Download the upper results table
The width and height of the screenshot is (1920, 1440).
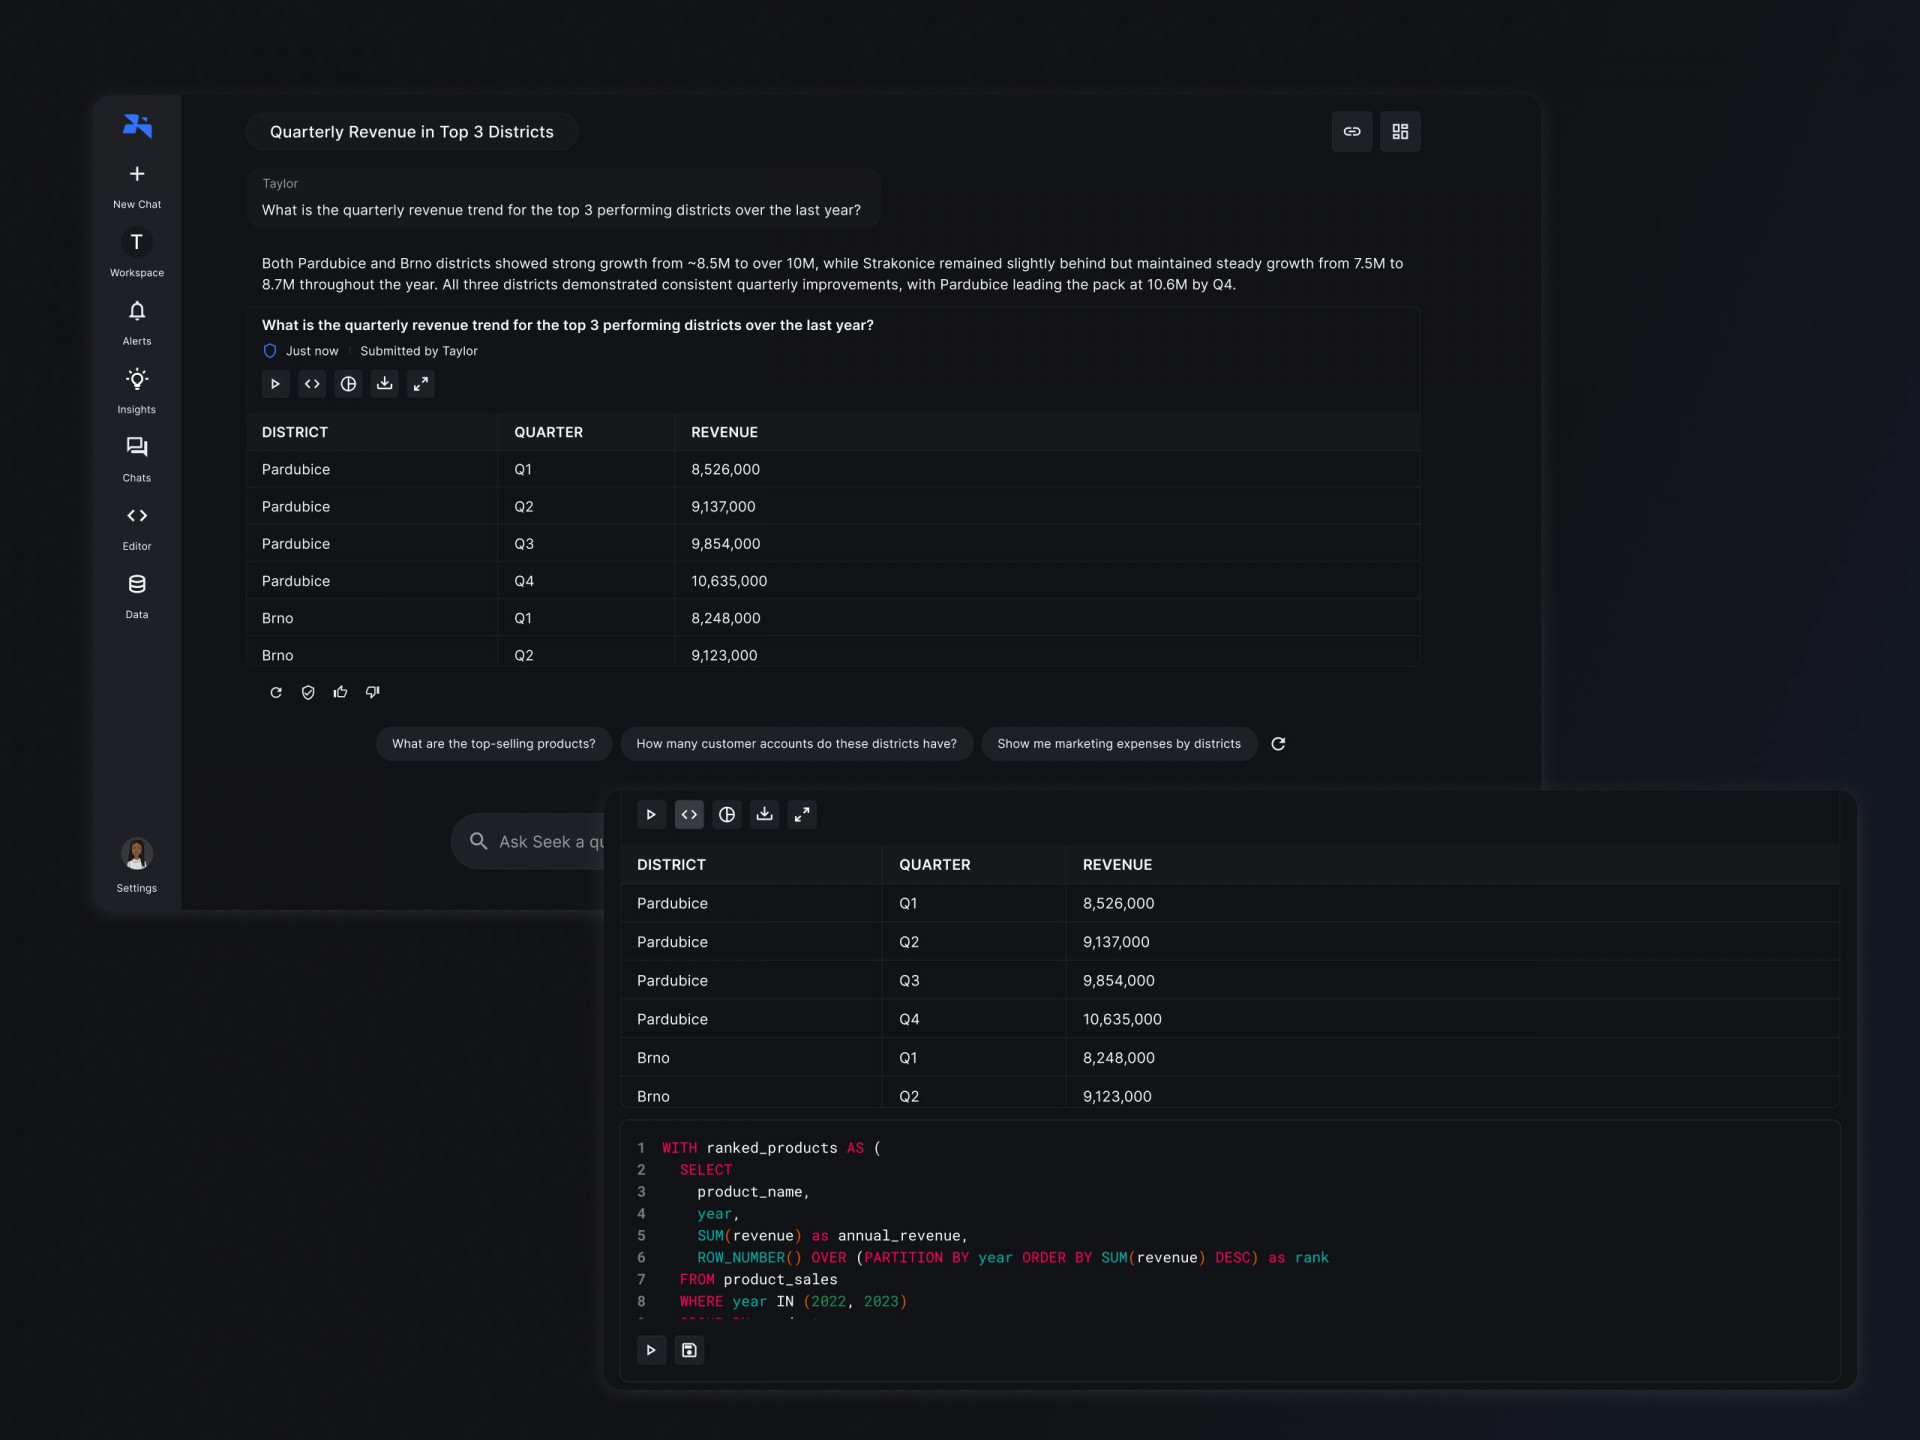pos(384,384)
